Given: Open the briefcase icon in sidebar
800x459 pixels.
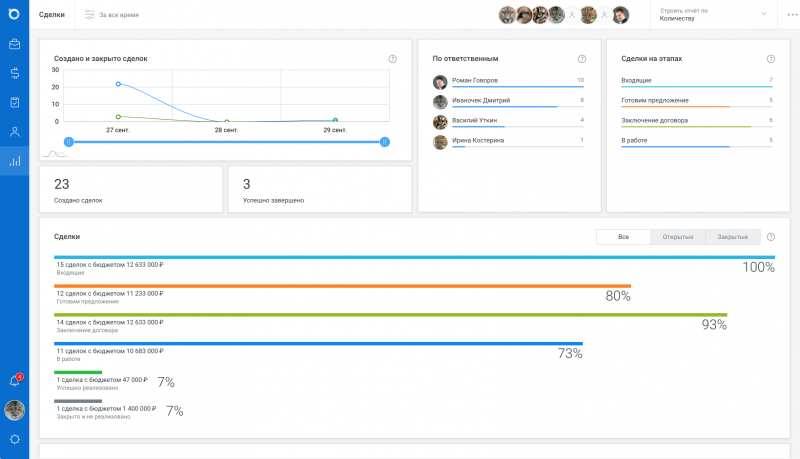Looking at the screenshot, I should click(15, 44).
